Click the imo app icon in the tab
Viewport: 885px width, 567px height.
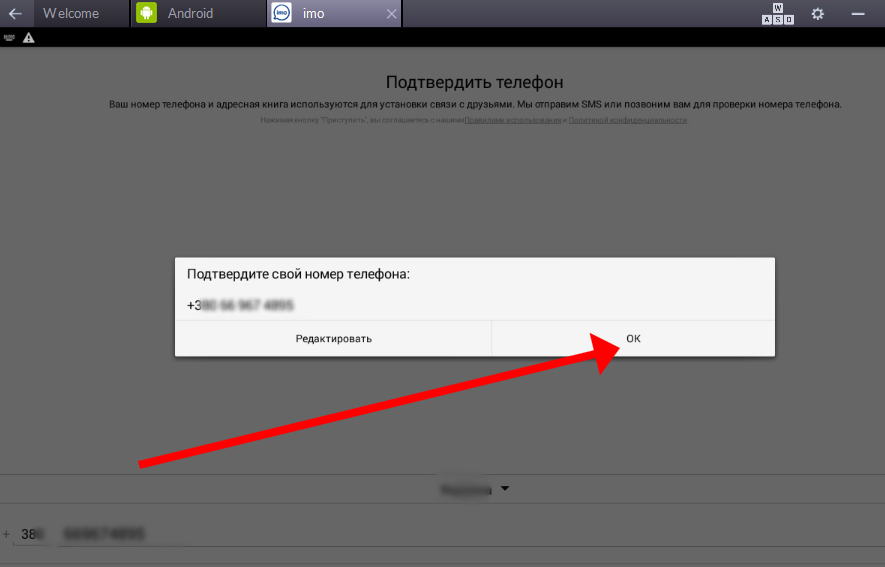(282, 14)
